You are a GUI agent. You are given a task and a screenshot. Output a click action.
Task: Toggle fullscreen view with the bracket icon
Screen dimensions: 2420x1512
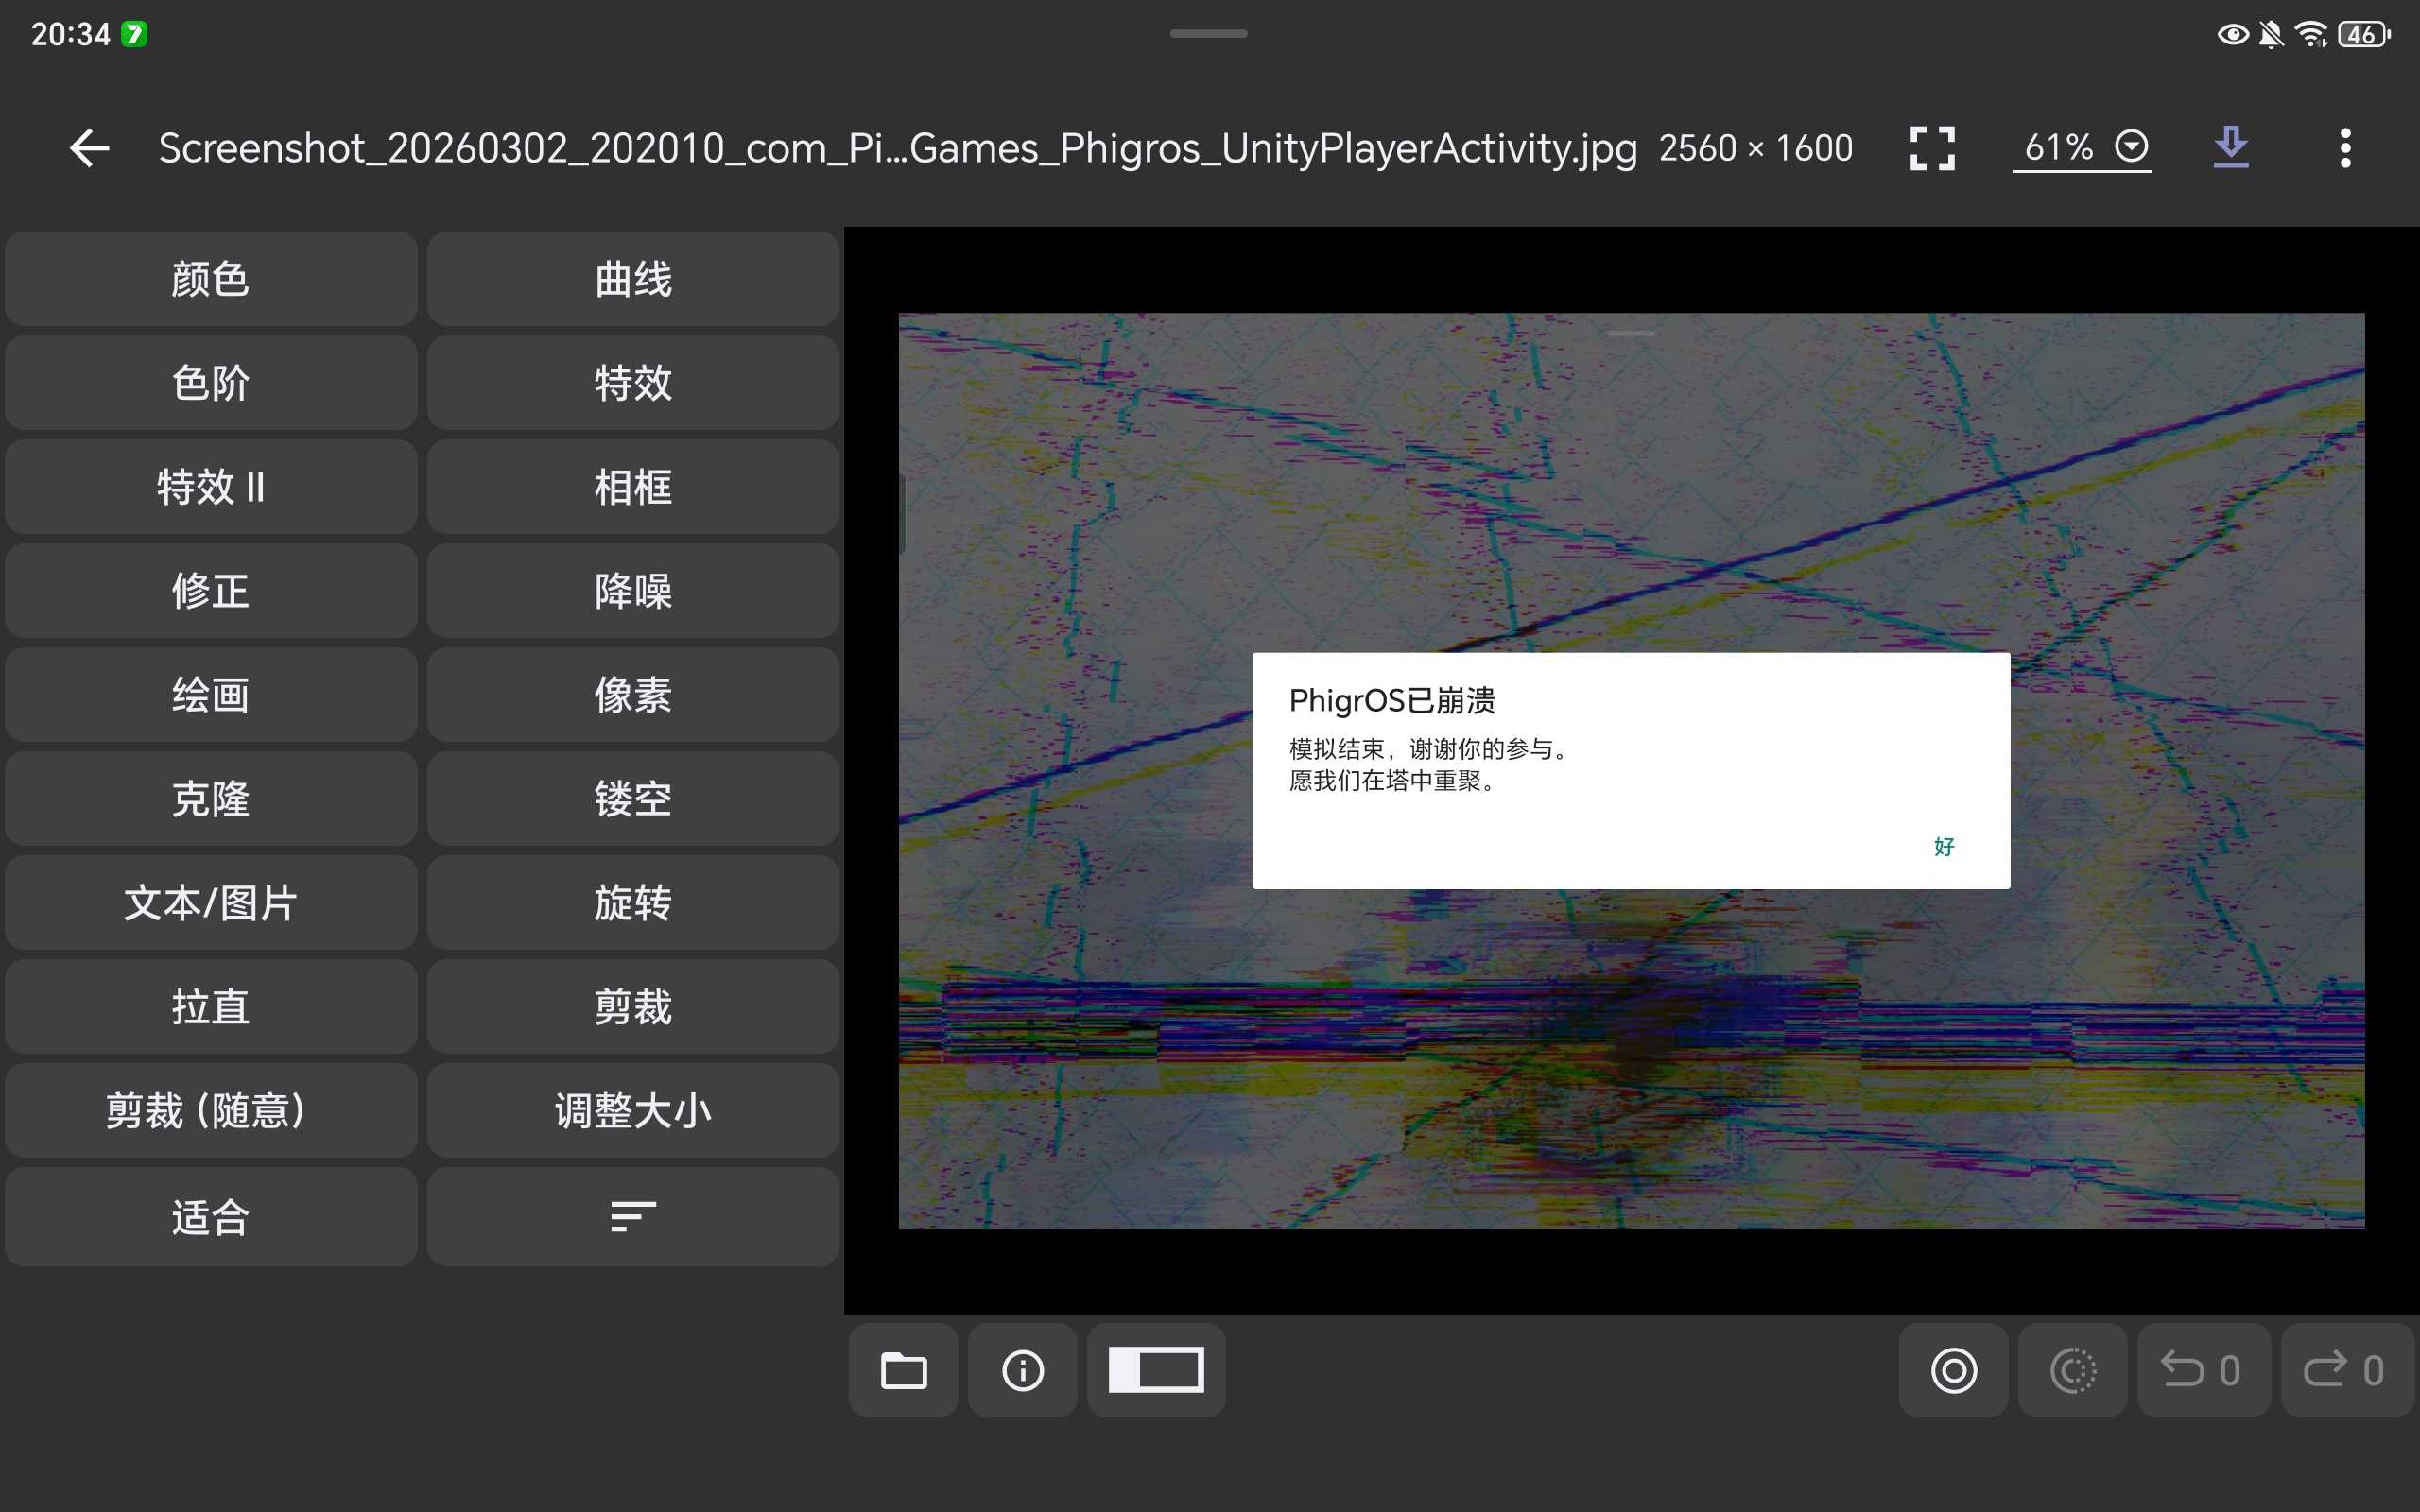click(1931, 148)
